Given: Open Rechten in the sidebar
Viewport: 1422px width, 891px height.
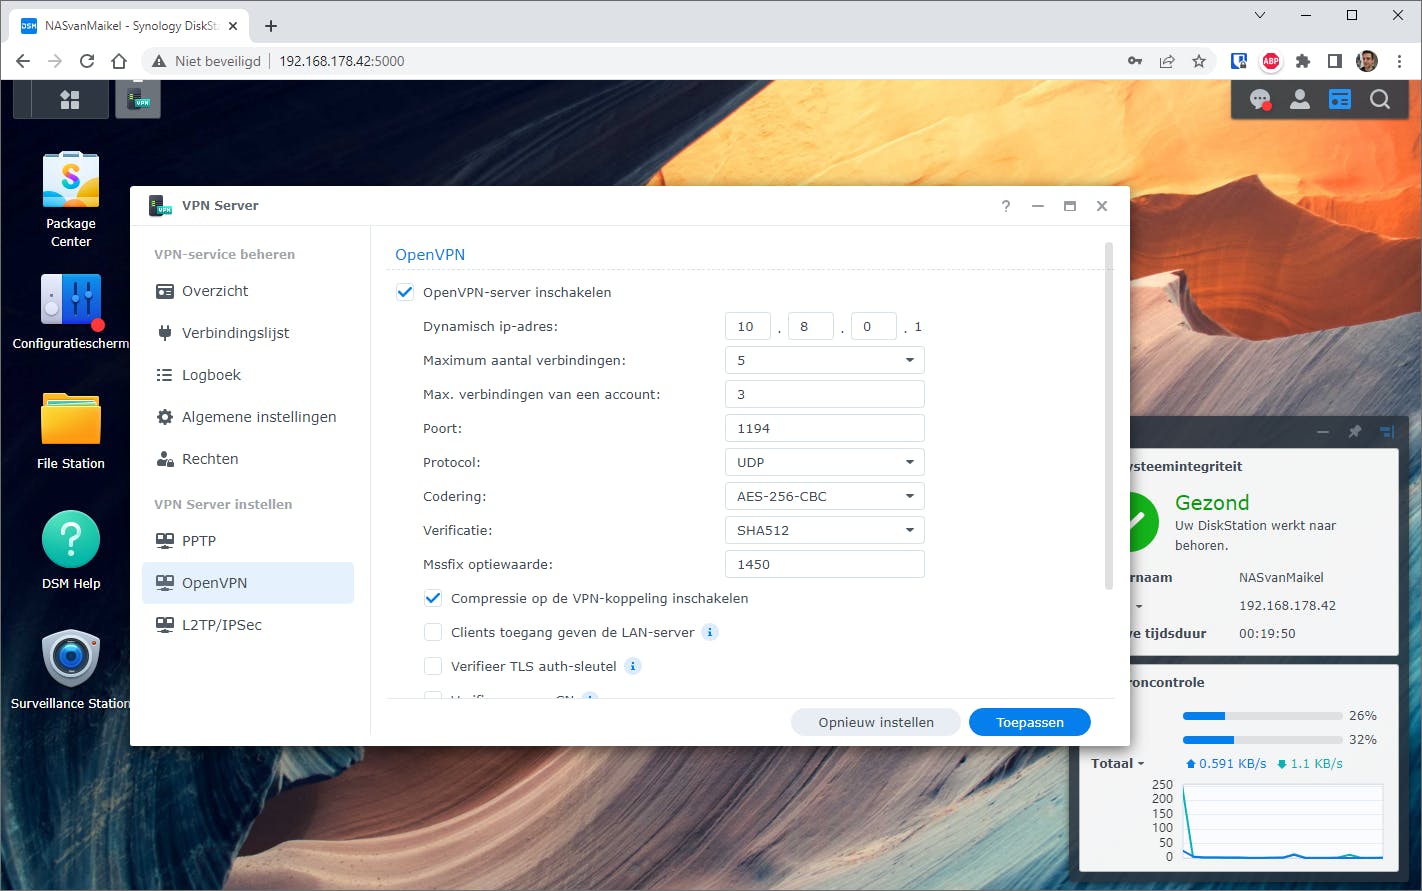Looking at the screenshot, I should (248, 459).
